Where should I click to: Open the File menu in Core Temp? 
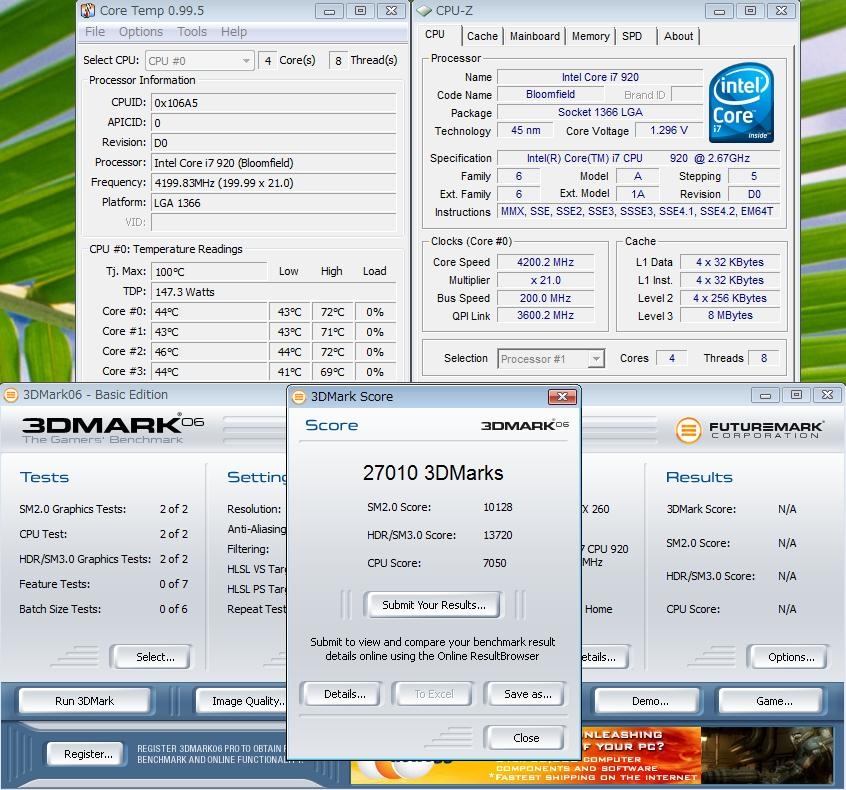[x=95, y=32]
